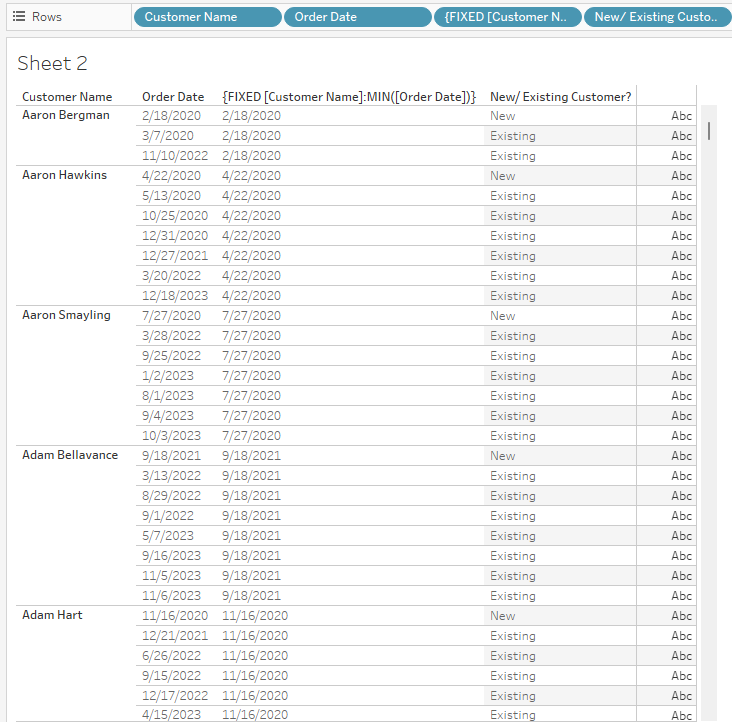Click the New label in Aaron Hawkins's row
The width and height of the screenshot is (732, 722).
[x=503, y=176]
